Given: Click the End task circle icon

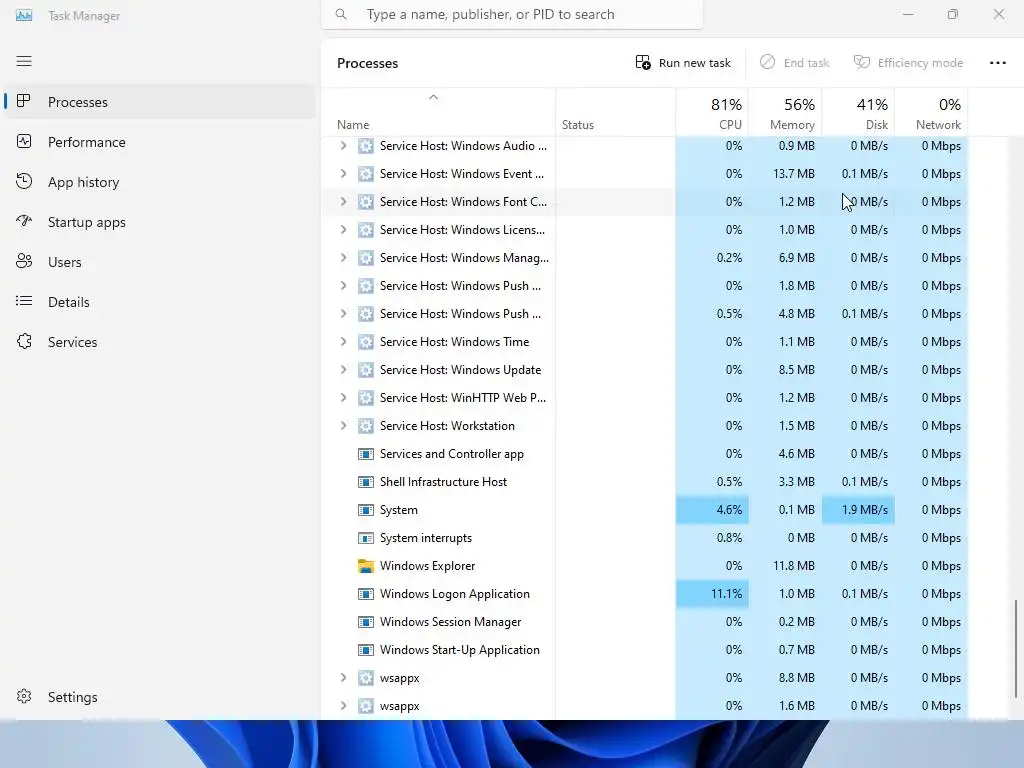Looking at the screenshot, I should tap(767, 62).
